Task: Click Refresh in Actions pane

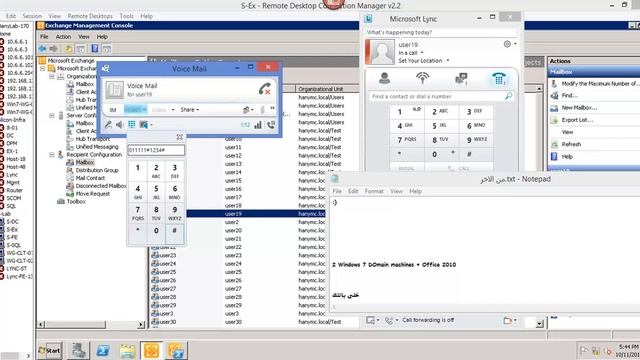Action: [x=571, y=144]
